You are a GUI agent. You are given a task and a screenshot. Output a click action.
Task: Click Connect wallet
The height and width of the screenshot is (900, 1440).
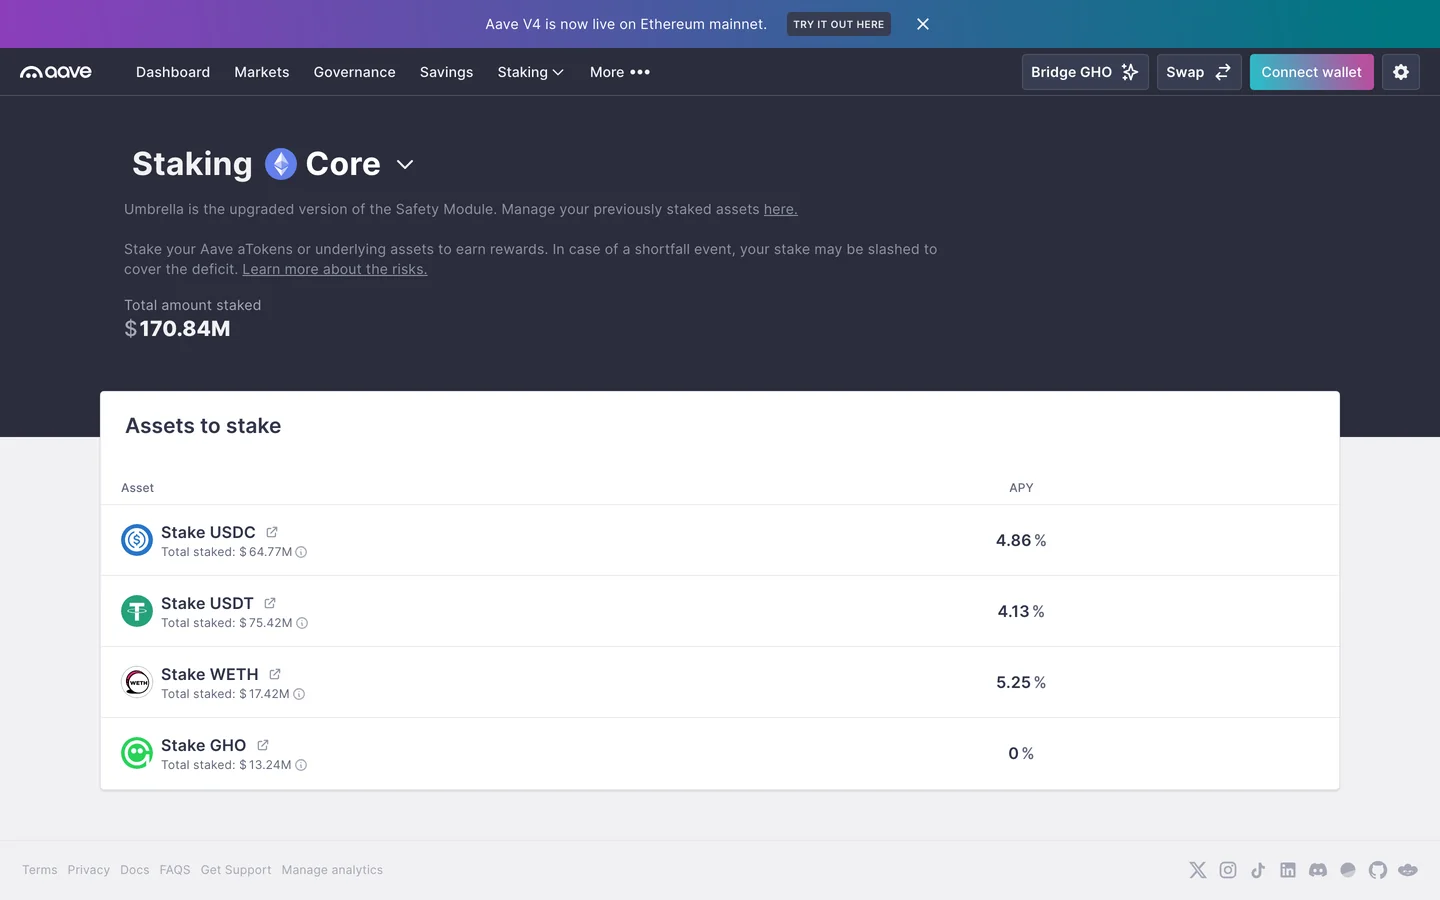[x=1311, y=72]
